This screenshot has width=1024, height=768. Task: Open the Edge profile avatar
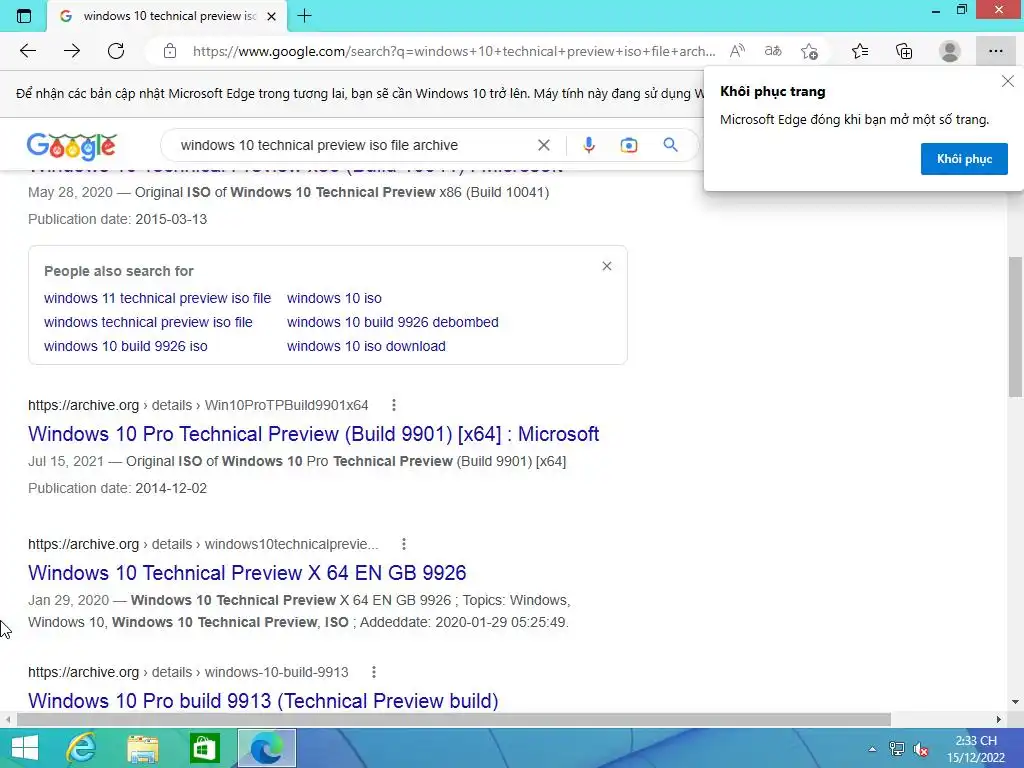pyautogui.click(x=950, y=51)
